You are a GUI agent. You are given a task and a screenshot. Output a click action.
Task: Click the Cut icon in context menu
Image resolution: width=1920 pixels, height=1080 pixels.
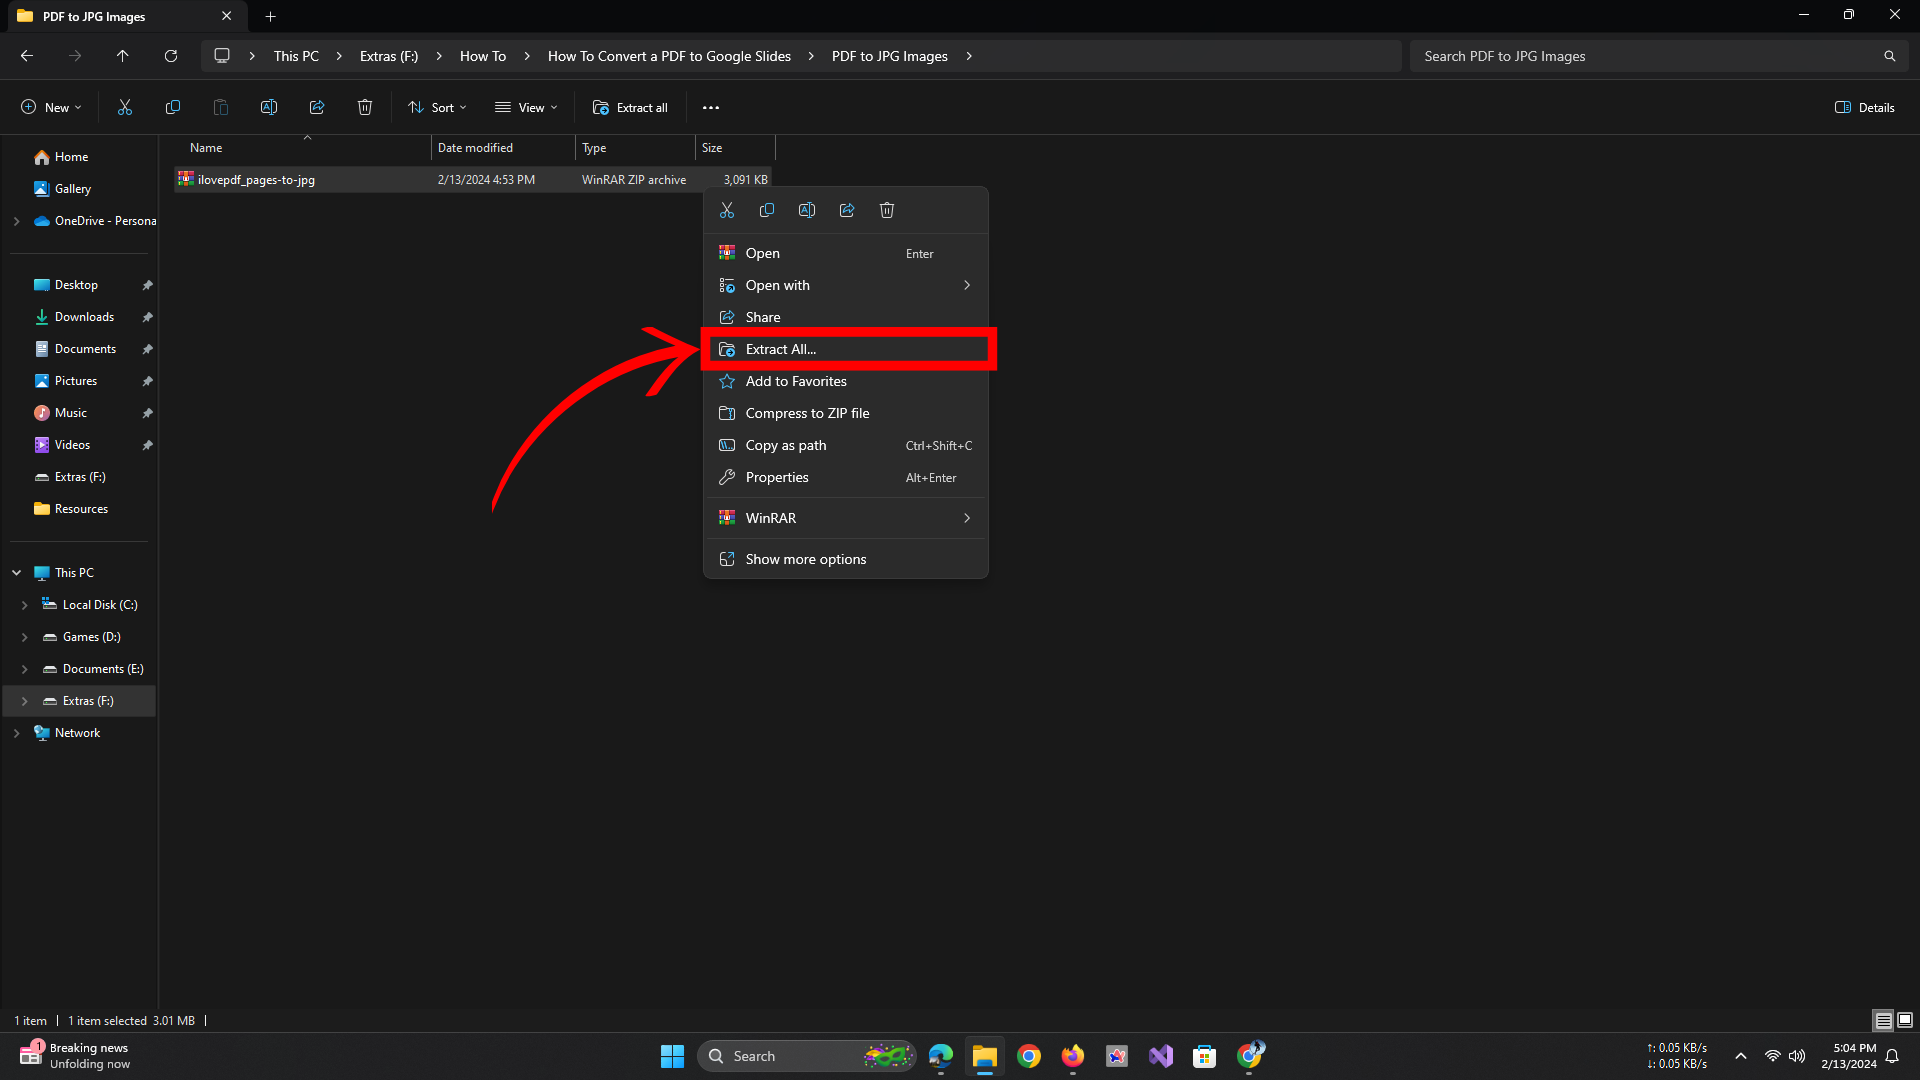pos(727,210)
